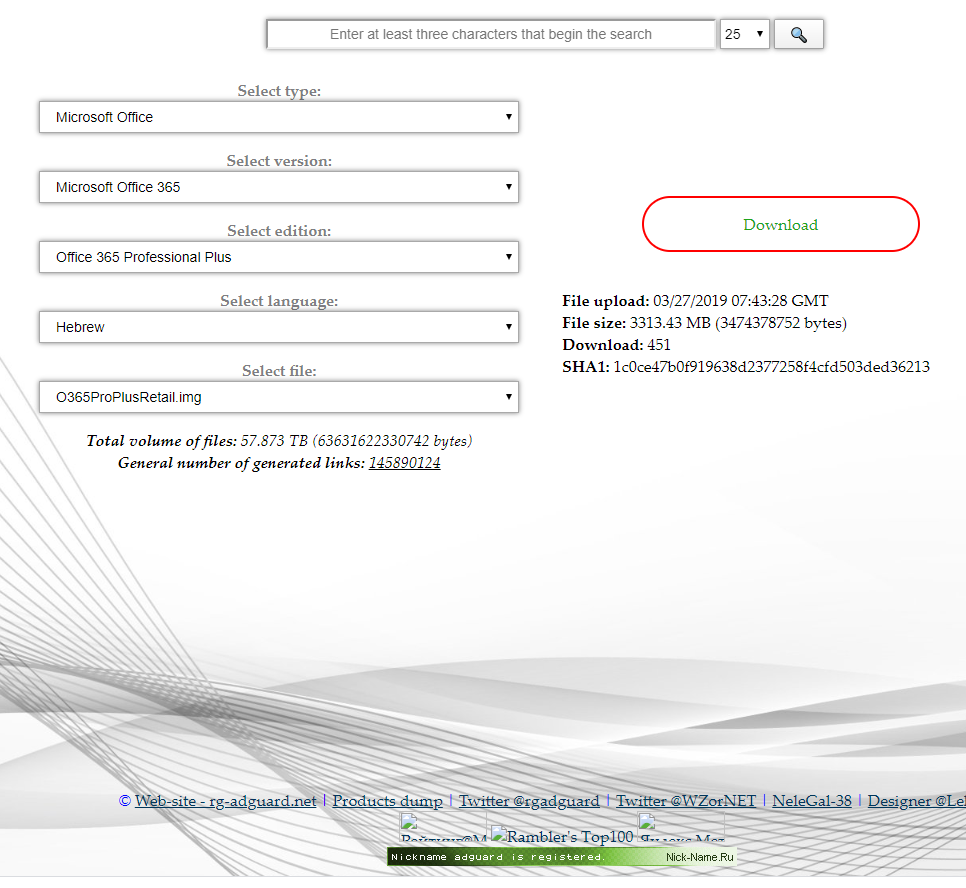Screen dimensions: 966x888
Task: Click the "Select file:" label
Action: point(279,371)
